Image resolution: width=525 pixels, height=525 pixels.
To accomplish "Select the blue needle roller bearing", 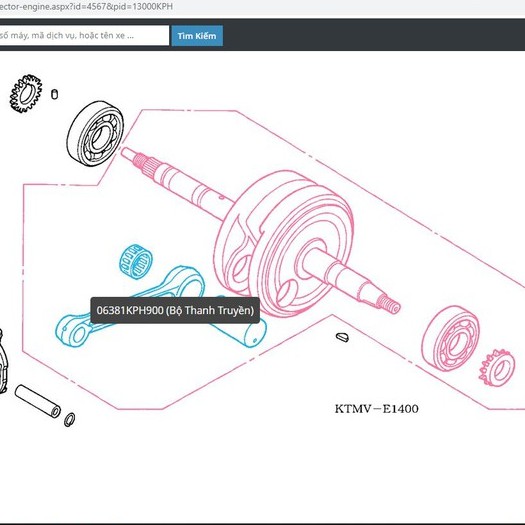I will tap(136, 261).
